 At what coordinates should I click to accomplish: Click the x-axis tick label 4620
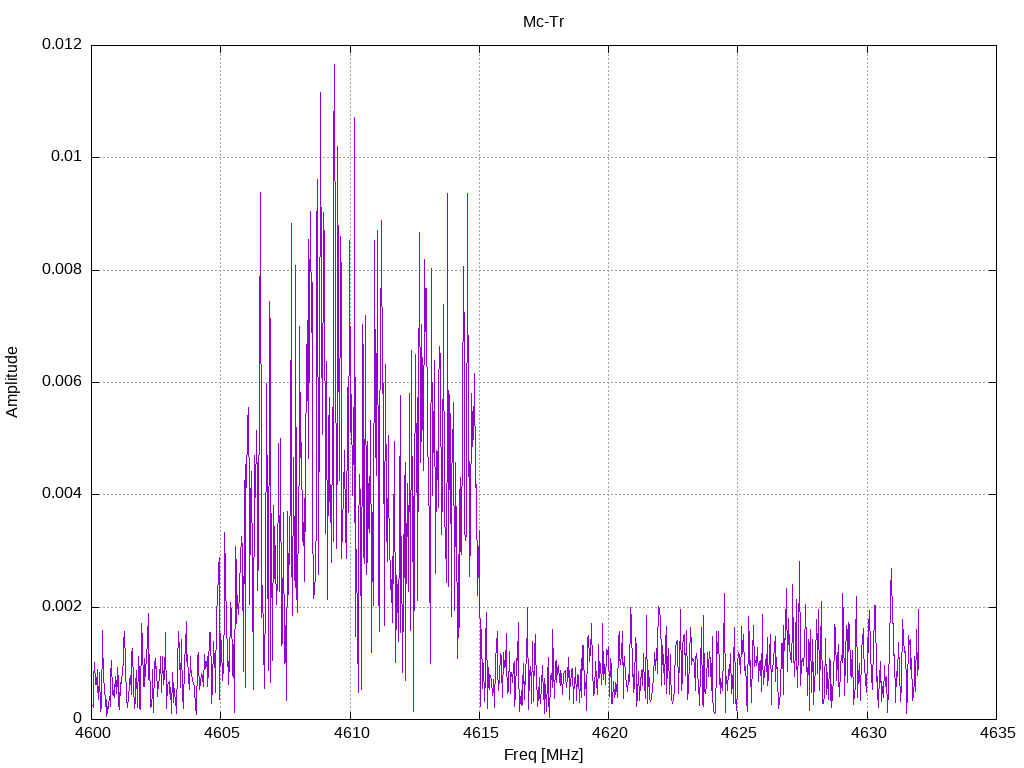click(x=609, y=733)
